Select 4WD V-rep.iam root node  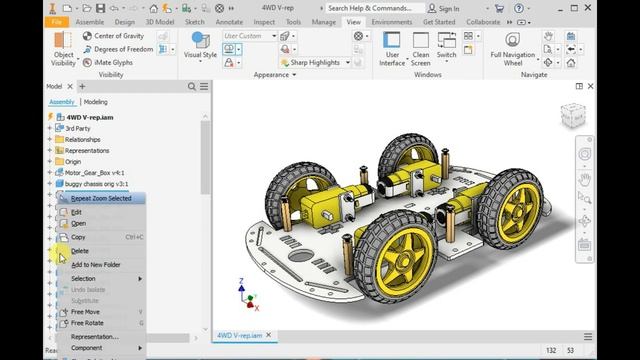(x=90, y=117)
